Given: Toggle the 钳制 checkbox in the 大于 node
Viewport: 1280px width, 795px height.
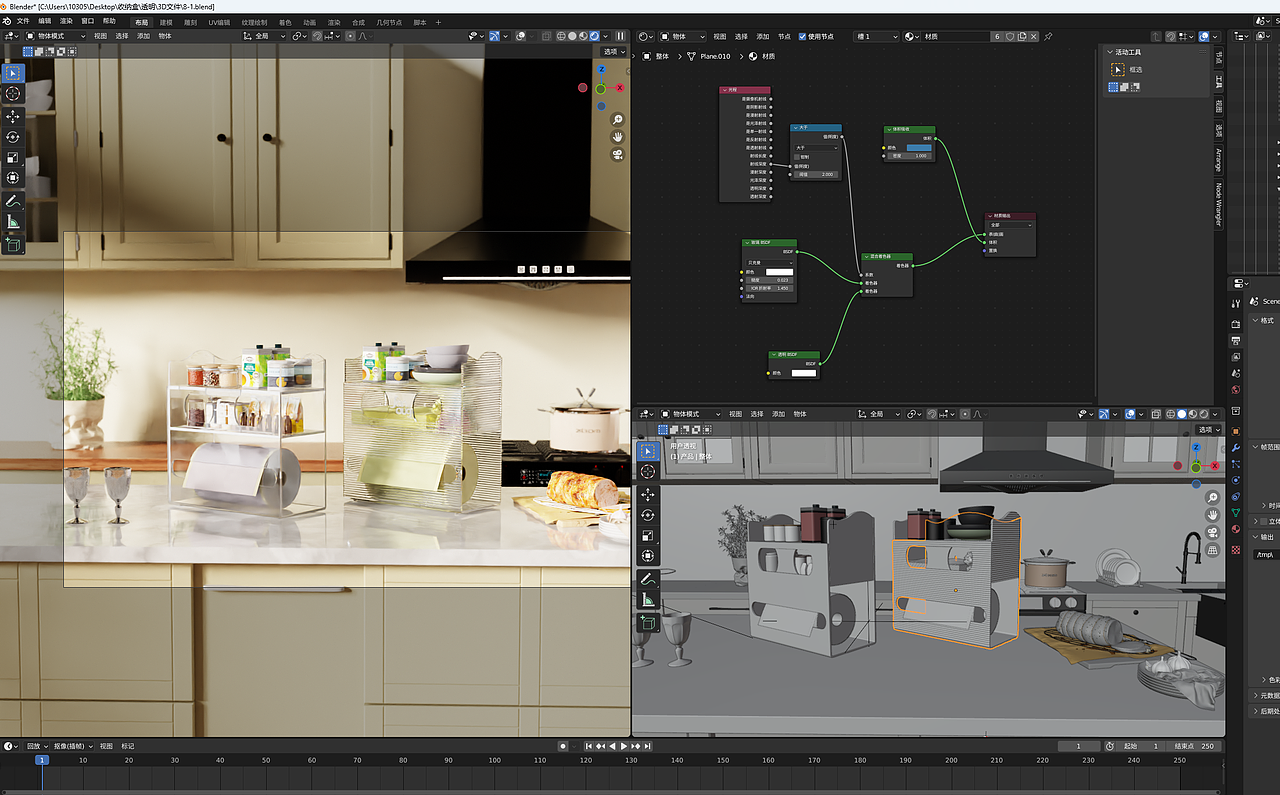Looking at the screenshot, I should click(x=797, y=156).
